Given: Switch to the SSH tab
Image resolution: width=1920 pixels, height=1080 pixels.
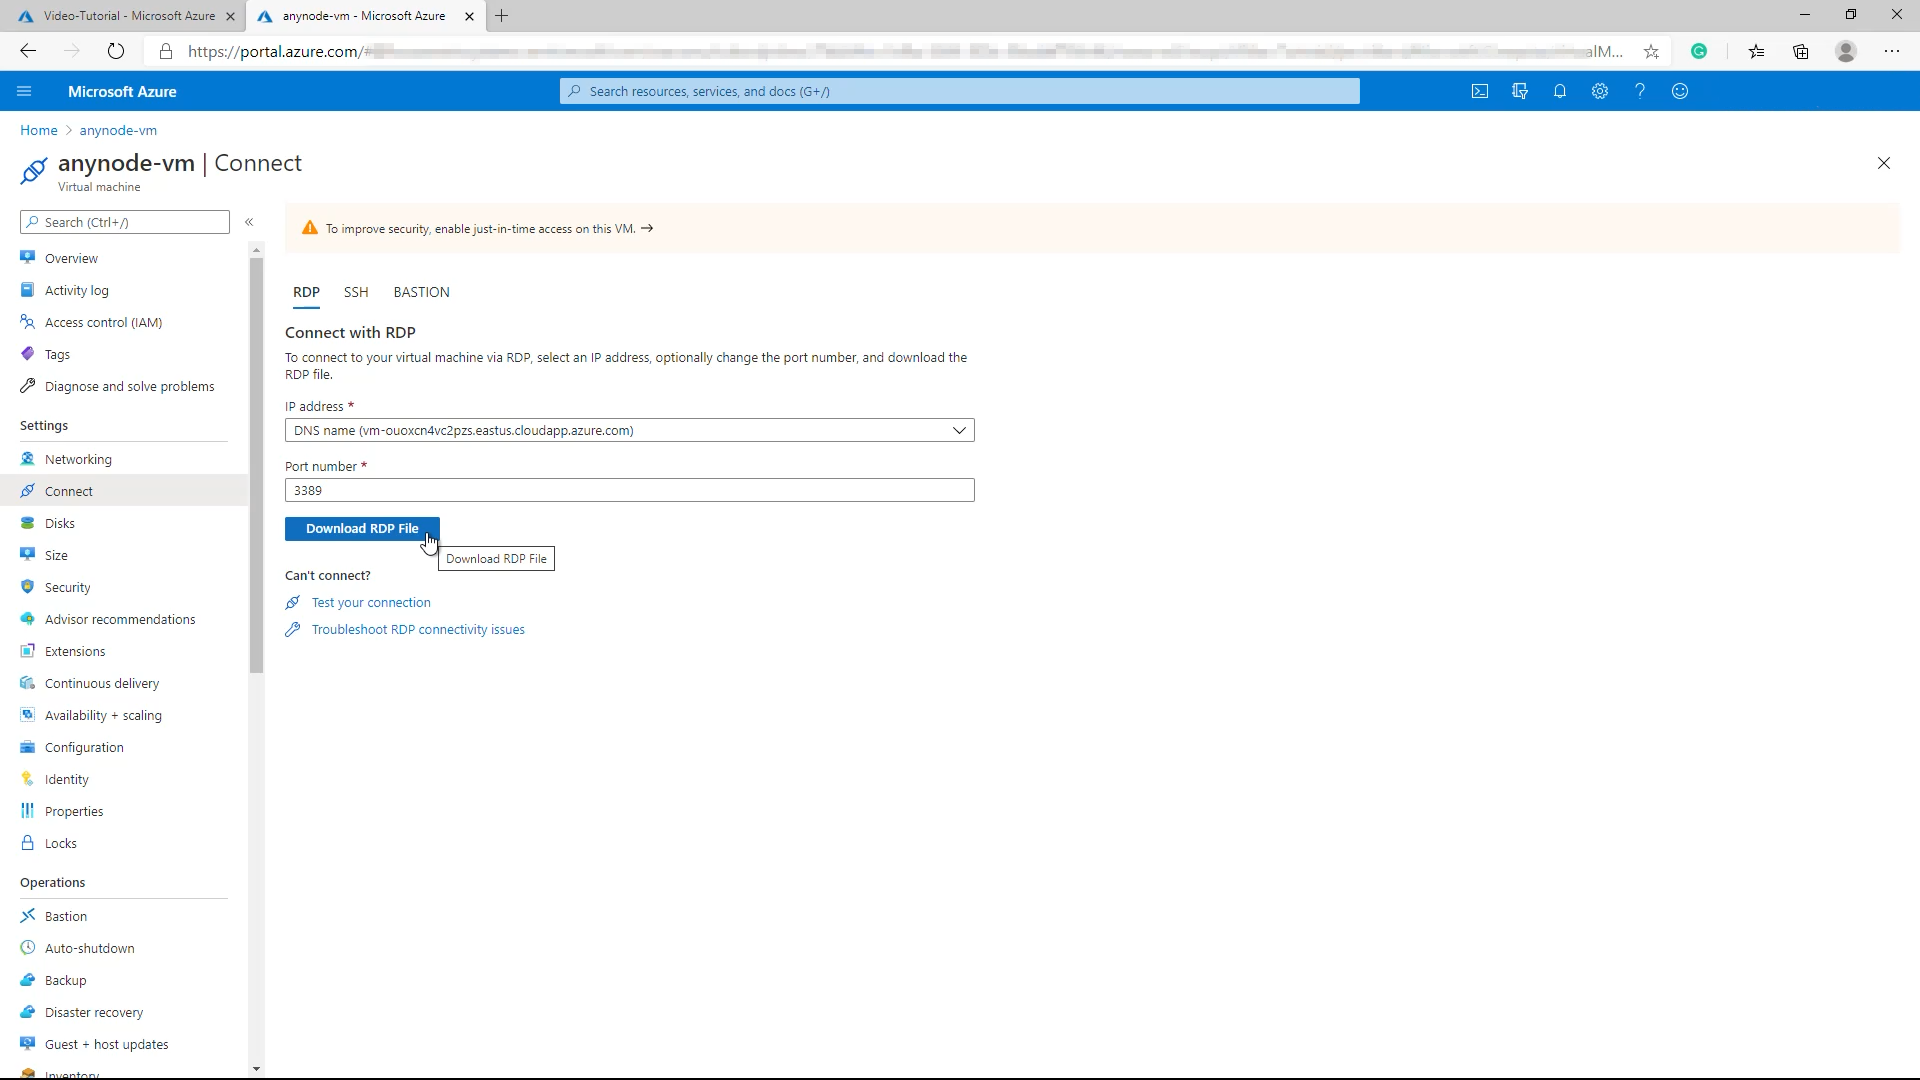Looking at the screenshot, I should [356, 292].
